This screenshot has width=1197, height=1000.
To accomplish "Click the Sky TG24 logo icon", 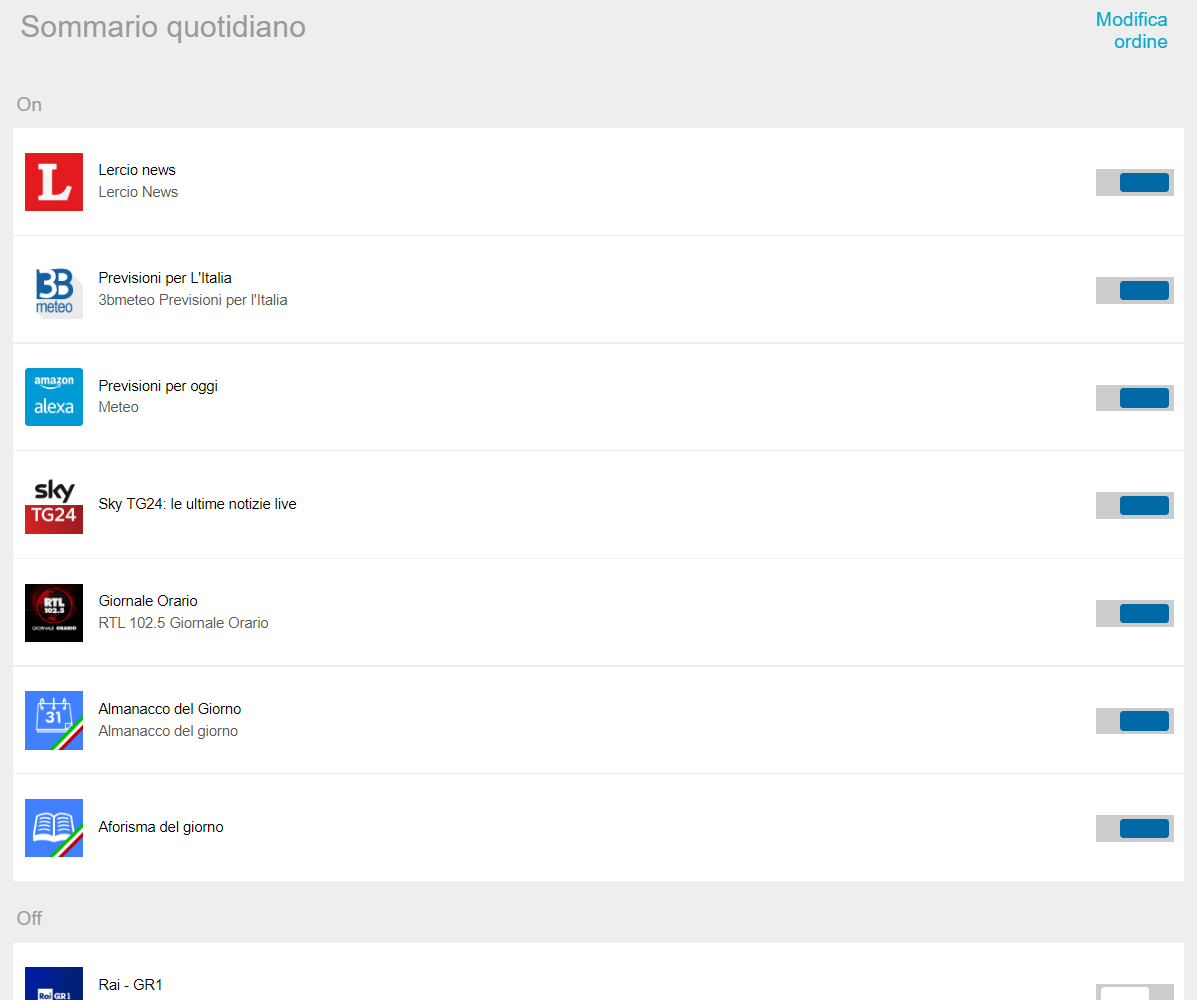I will [x=54, y=505].
